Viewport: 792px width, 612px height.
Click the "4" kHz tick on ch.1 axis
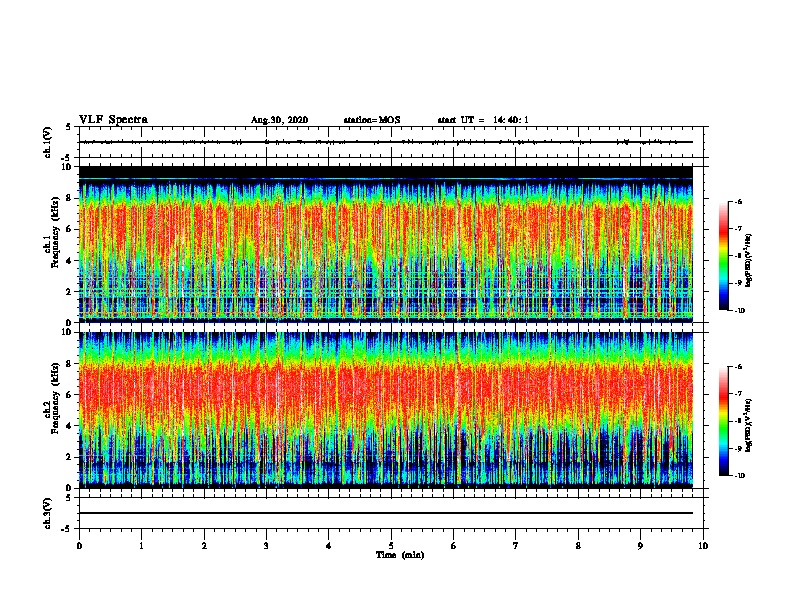[69, 261]
